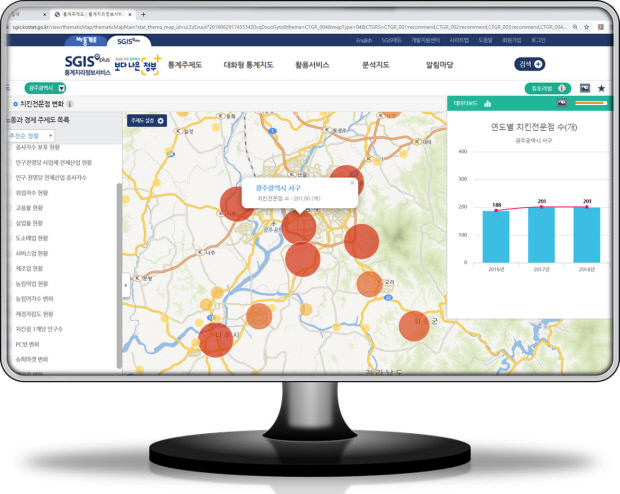Select 치킨점 1개당 인구수 in the list
The height and width of the screenshot is (494, 620).
tap(41, 328)
